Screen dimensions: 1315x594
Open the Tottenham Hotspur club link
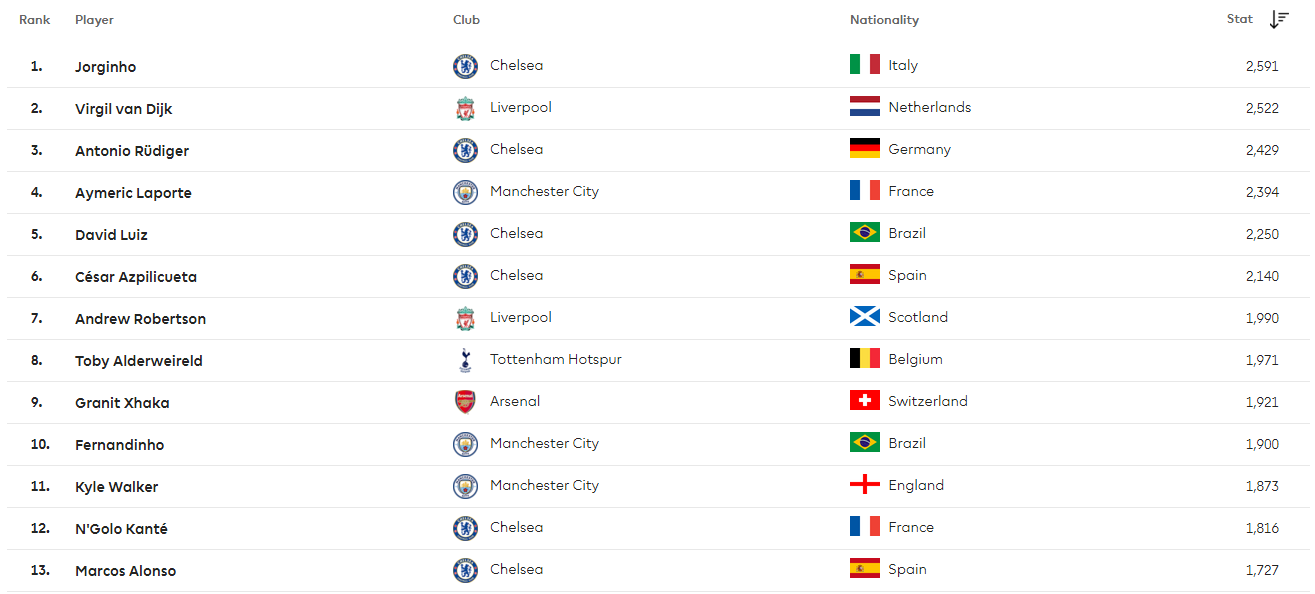tap(556, 359)
